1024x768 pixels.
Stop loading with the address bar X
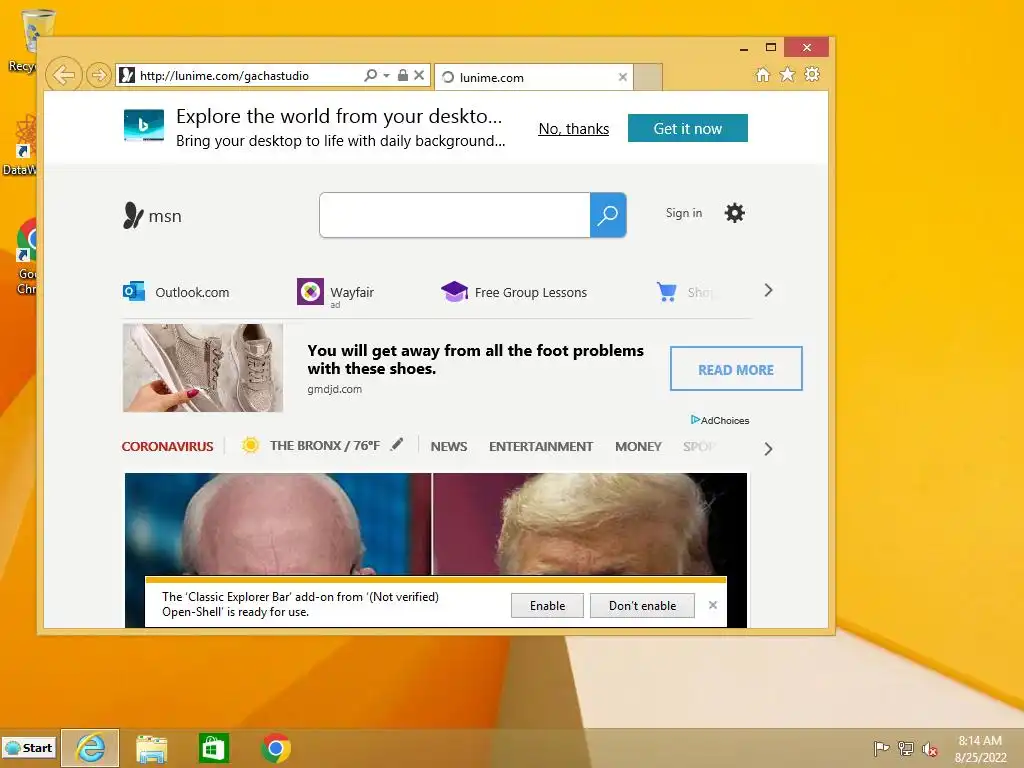[419, 76]
